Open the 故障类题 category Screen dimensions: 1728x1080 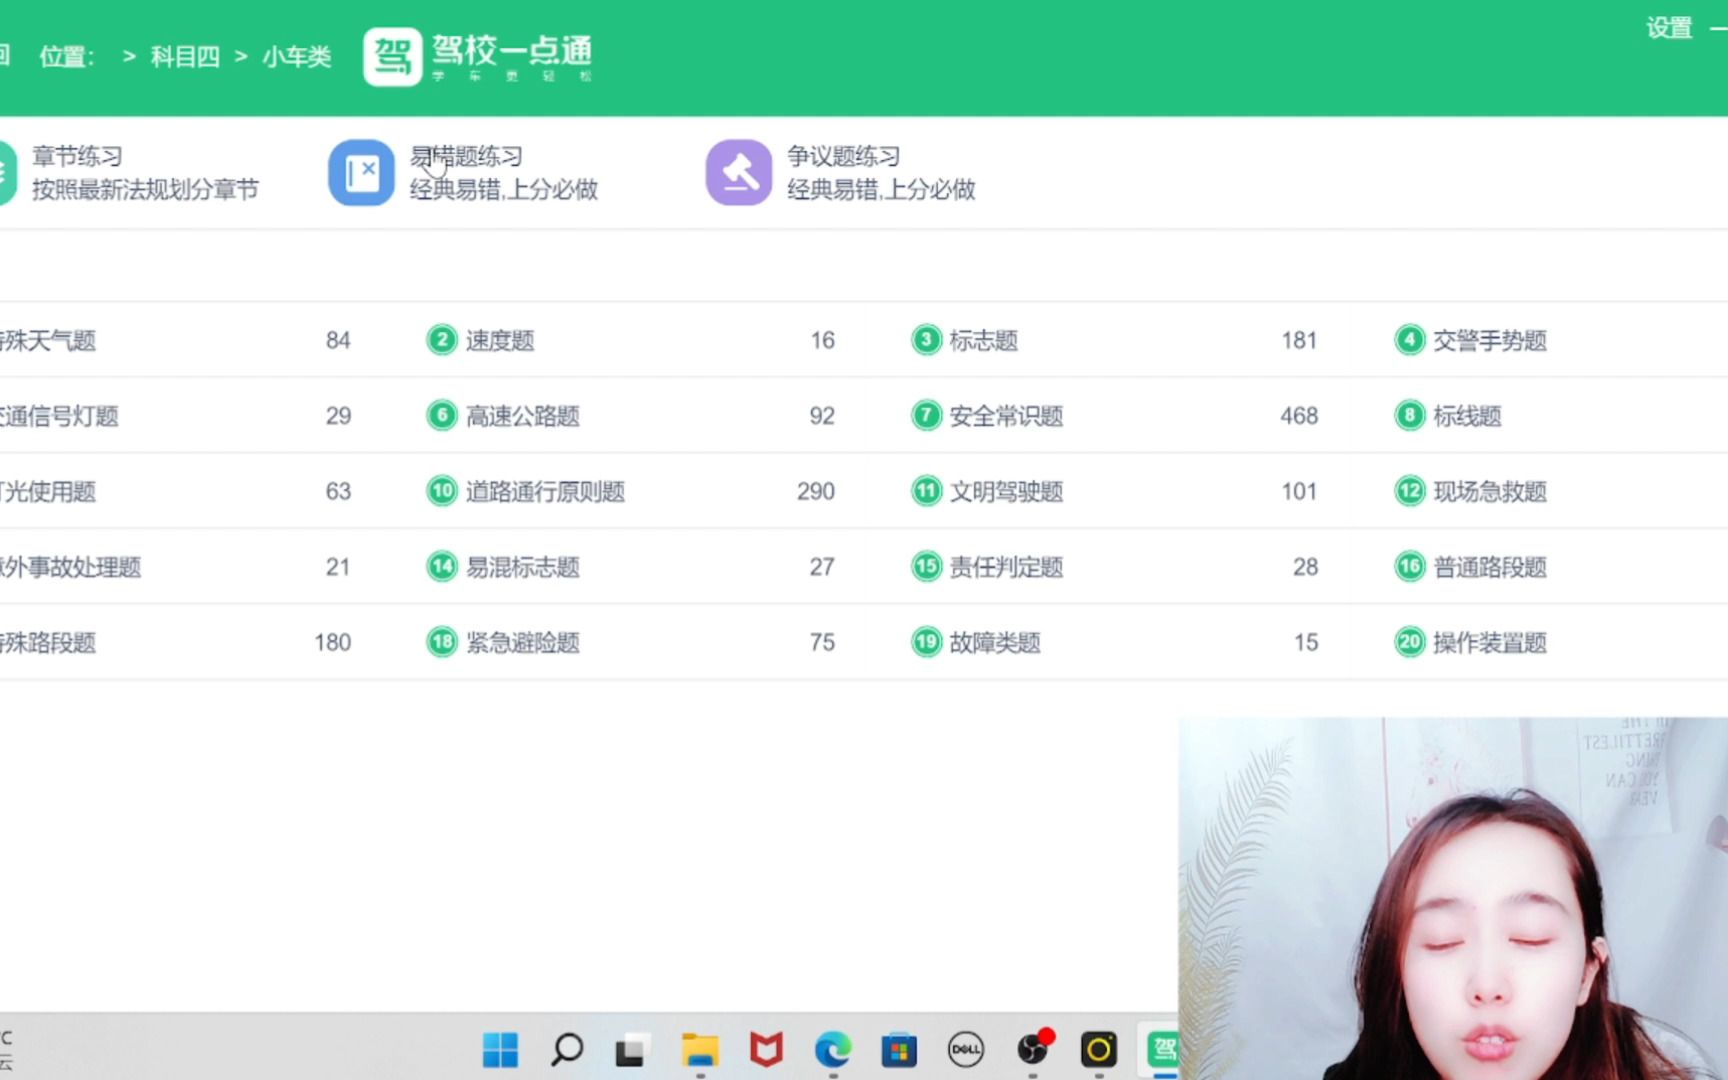coord(995,642)
